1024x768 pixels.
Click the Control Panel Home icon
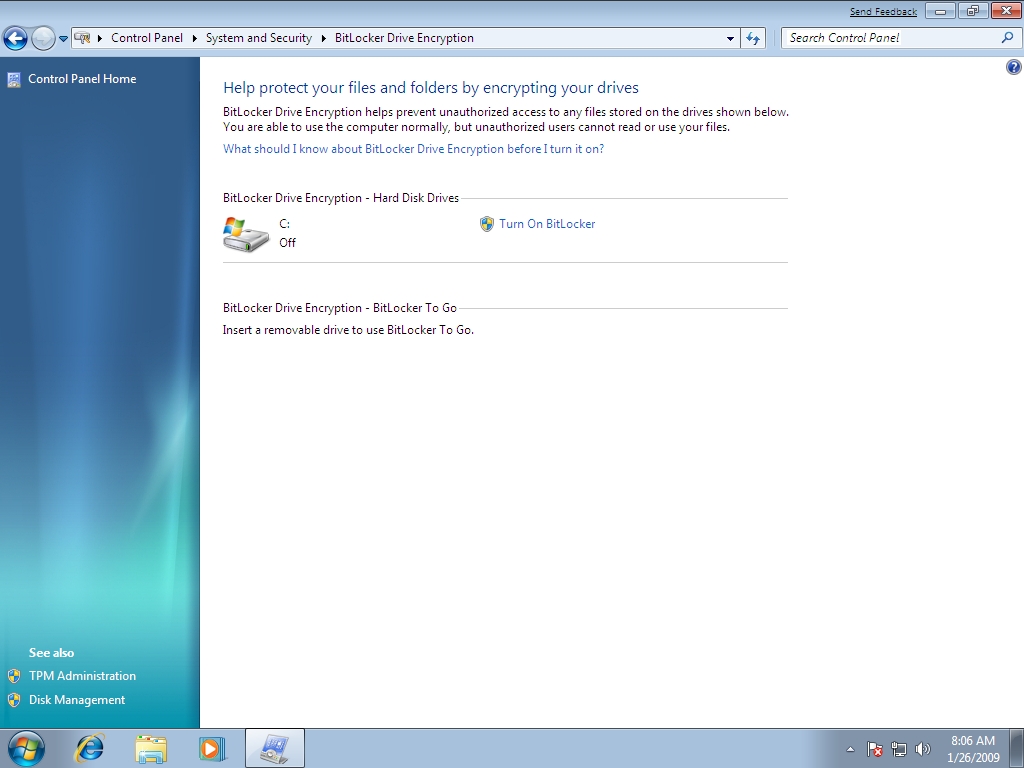tap(14, 80)
